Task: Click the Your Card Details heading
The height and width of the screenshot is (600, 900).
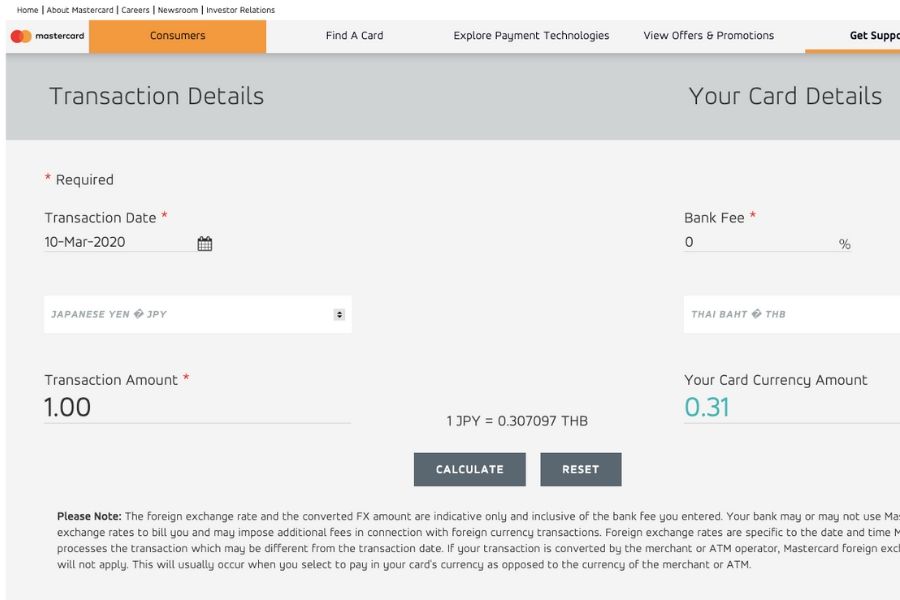Action: click(785, 96)
